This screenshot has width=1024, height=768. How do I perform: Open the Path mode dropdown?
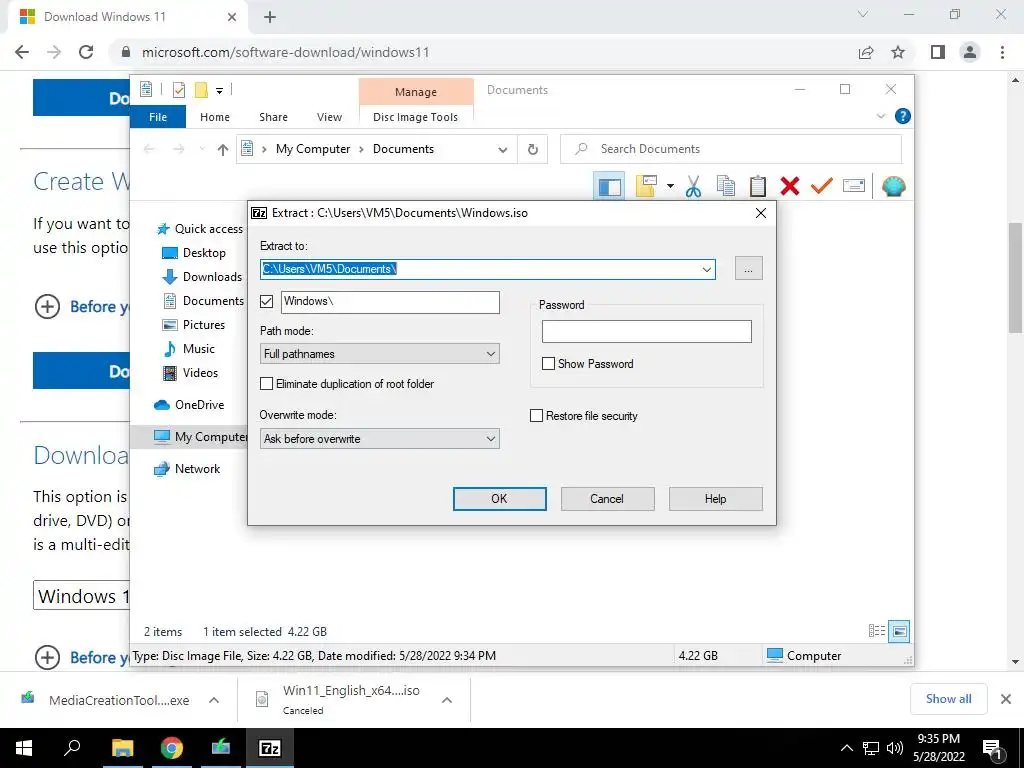(x=379, y=354)
